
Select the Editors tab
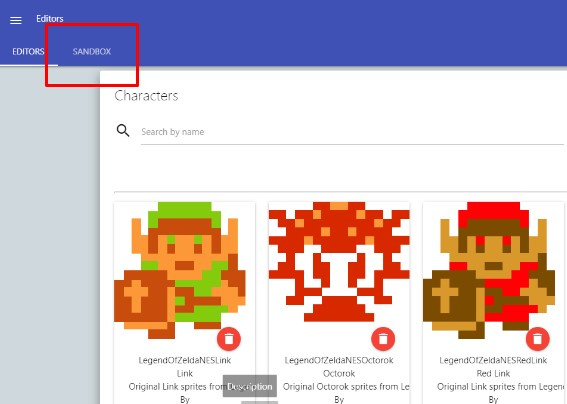pos(28,52)
